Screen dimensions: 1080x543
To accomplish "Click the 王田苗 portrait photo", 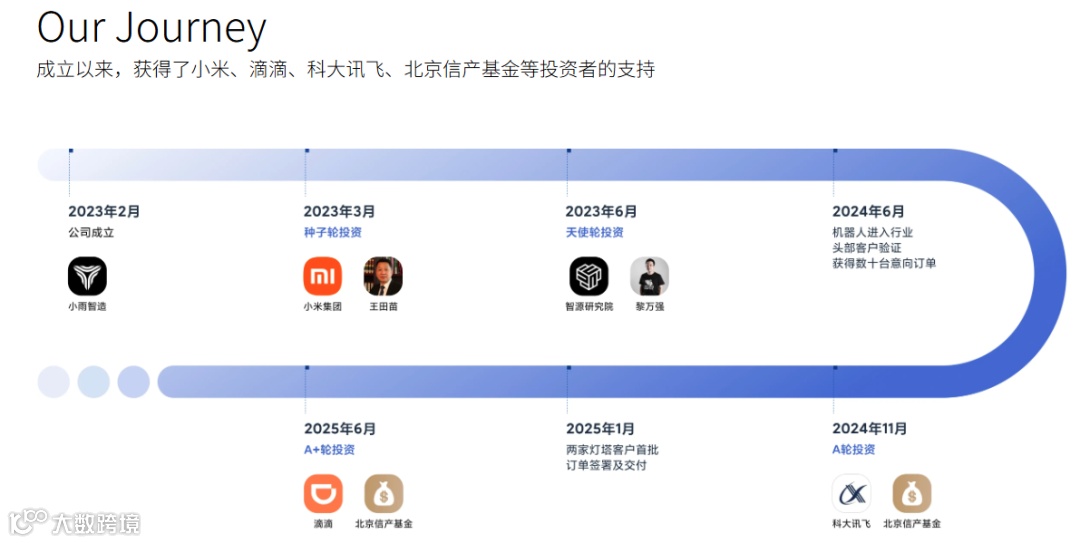I will pyautogui.click(x=383, y=276).
